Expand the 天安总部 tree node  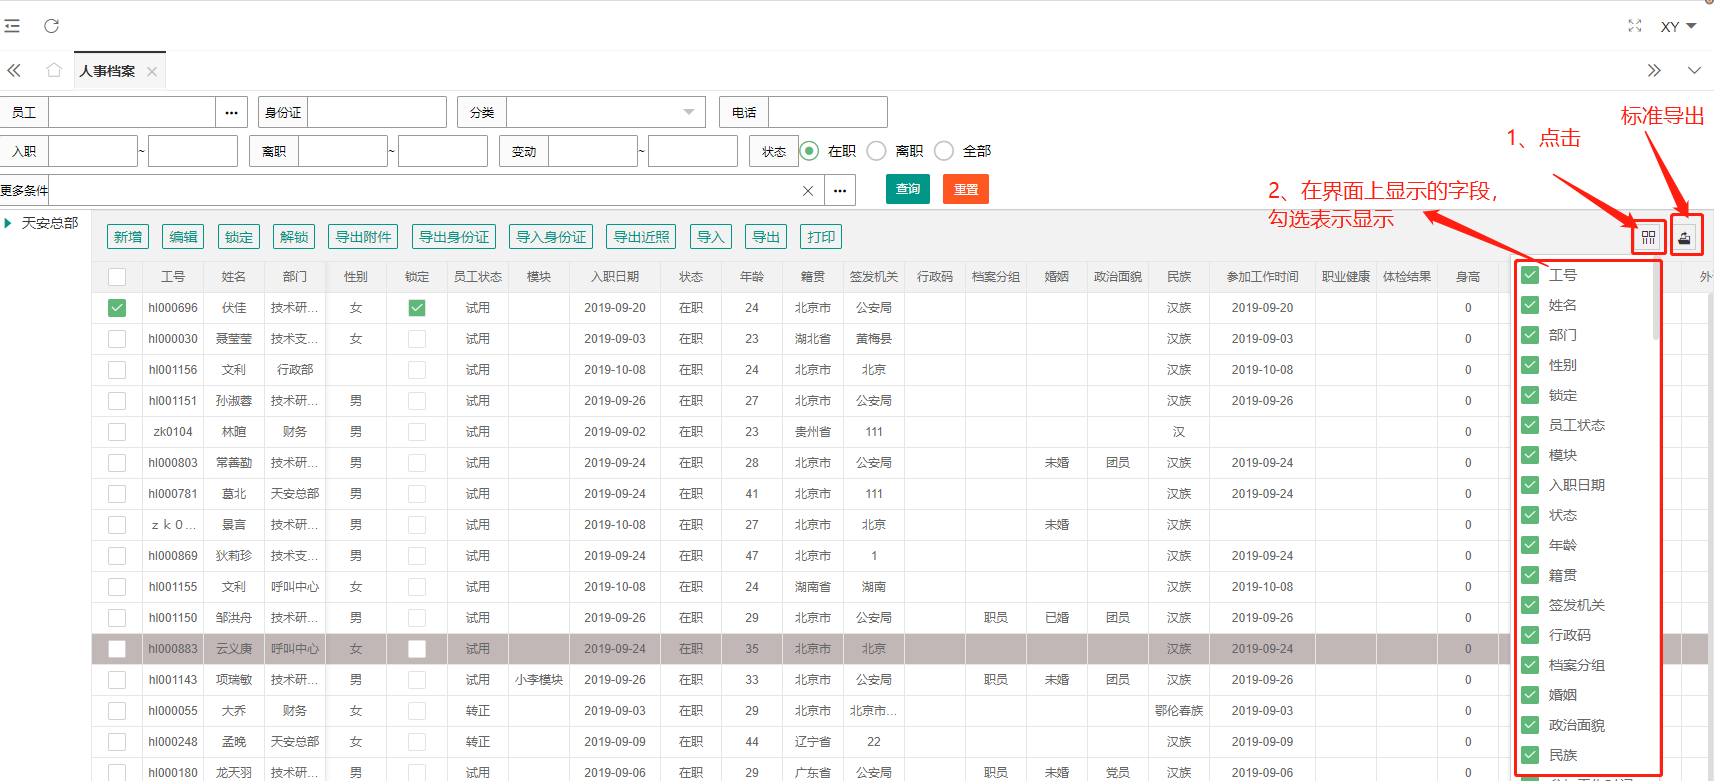point(9,223)
